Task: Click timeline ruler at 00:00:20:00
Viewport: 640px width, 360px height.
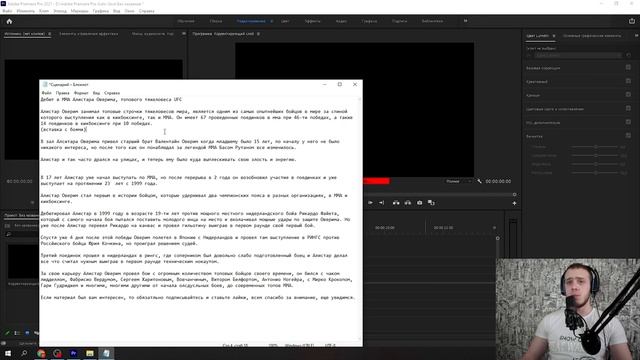Action: coord(384,227)
